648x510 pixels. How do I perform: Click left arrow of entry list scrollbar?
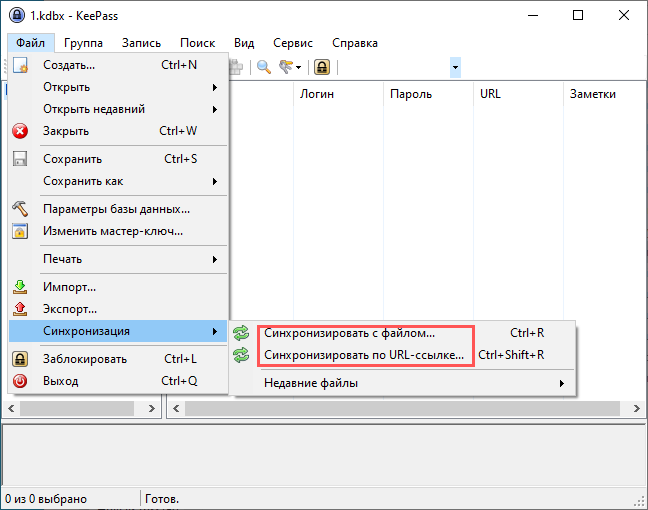pos(176,408)
